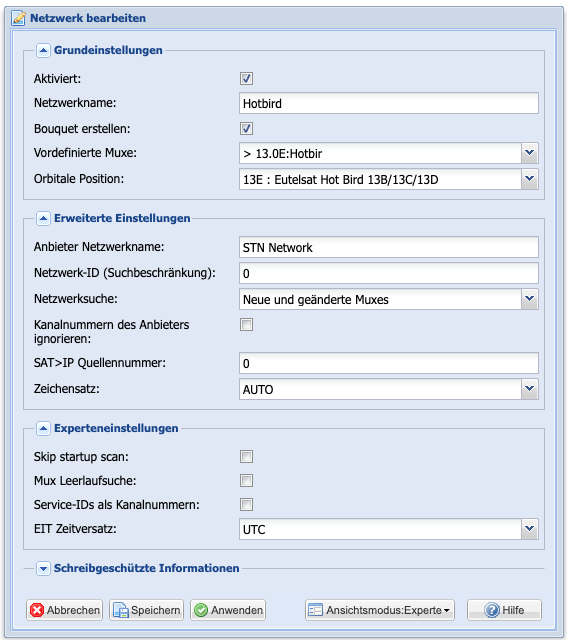Open the Vordefinierte Muxe dropdown
567x640 pixels.
click(530, 153)
